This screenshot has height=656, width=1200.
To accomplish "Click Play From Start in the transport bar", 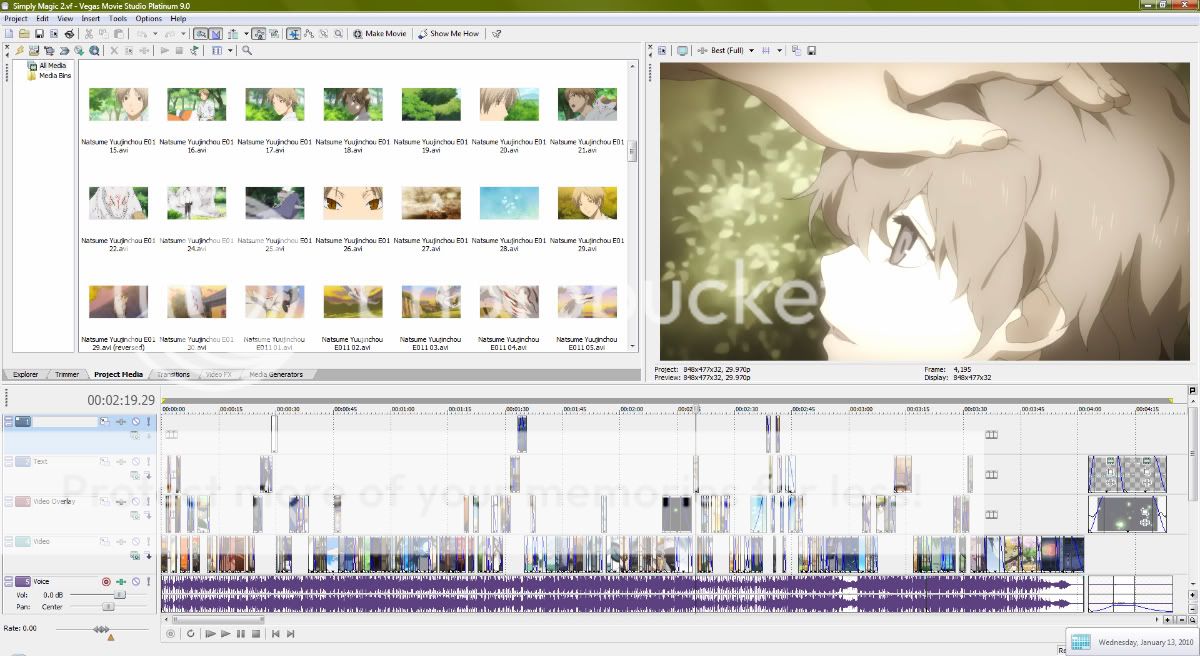I will click(211, 634).
